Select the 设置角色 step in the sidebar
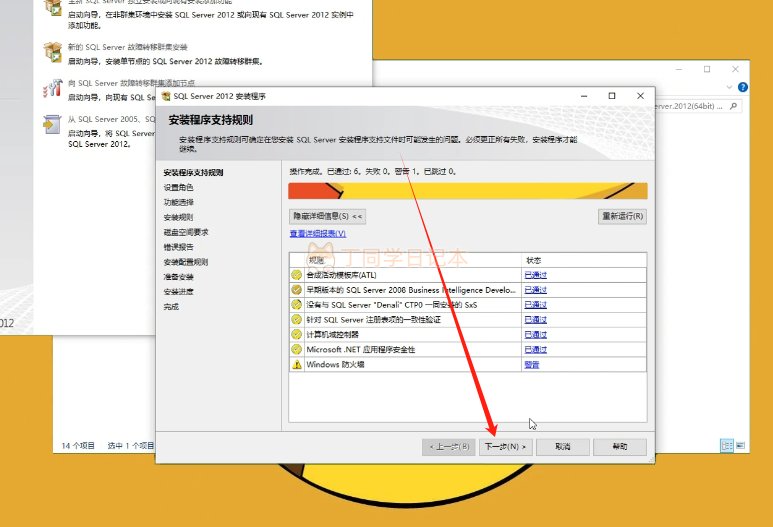 click(178, 187)
